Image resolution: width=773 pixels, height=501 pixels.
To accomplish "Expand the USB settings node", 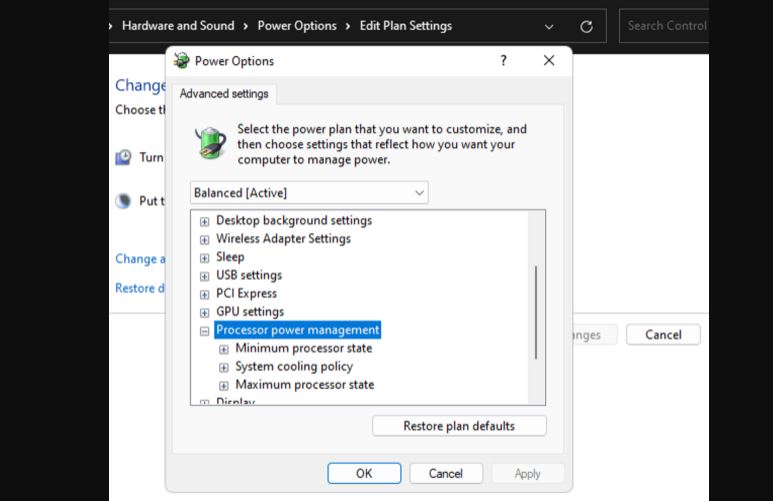I will coord(204,276).
